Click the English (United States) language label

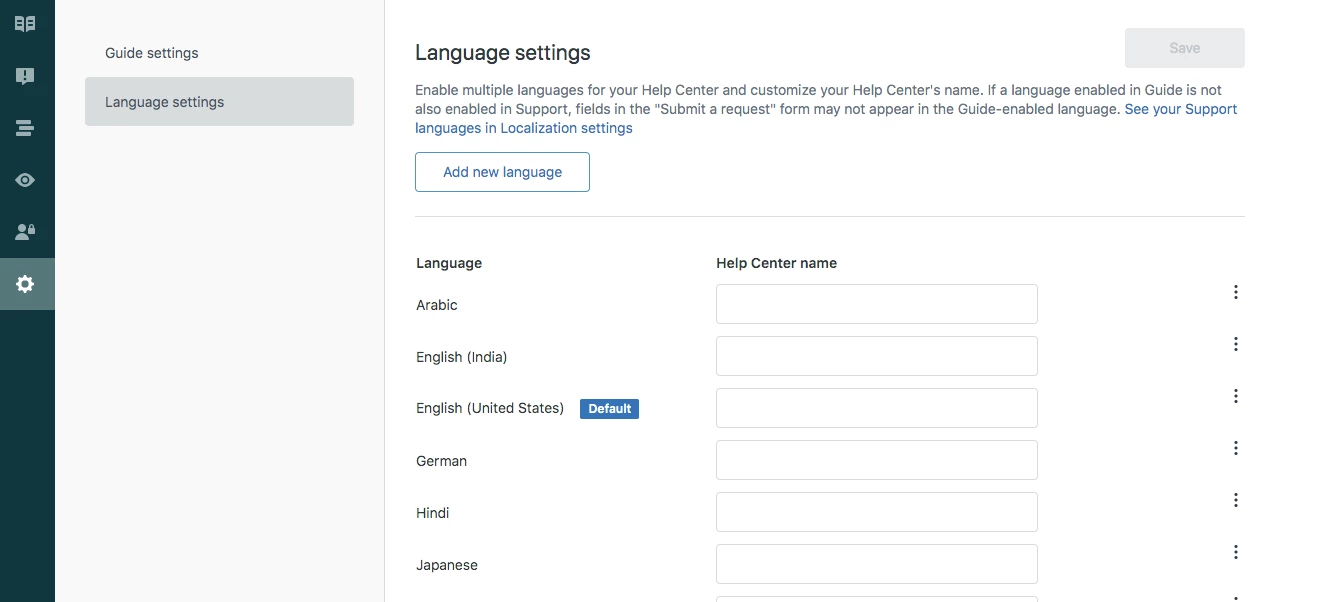coord(490,408)
